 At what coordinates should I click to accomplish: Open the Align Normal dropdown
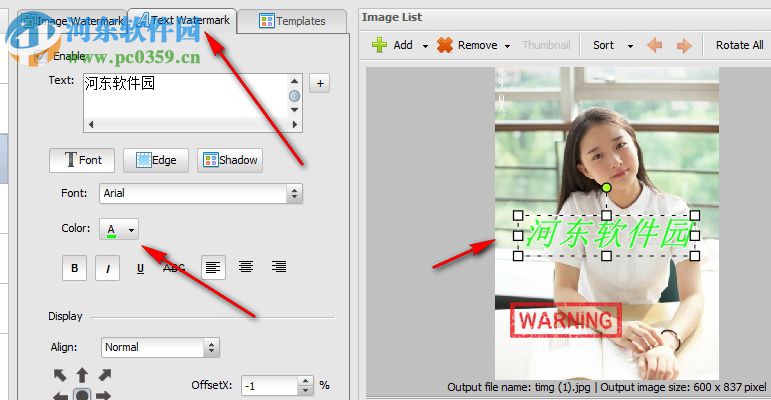[x=160, y=347]
